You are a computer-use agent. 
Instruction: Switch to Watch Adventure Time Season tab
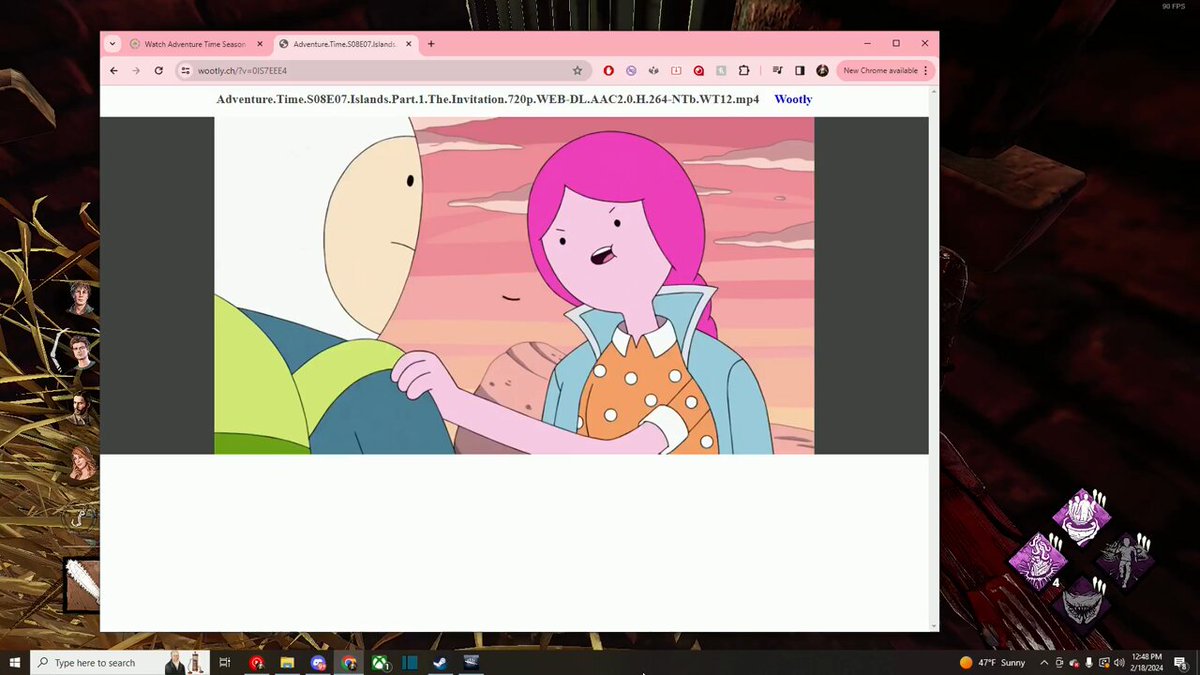(x=194, y=44)
